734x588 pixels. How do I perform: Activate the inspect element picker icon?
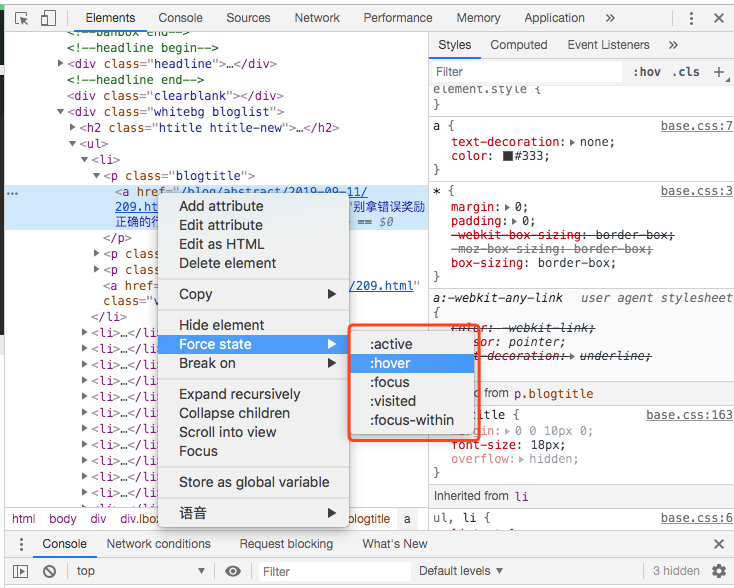click(x=22, y=18)
